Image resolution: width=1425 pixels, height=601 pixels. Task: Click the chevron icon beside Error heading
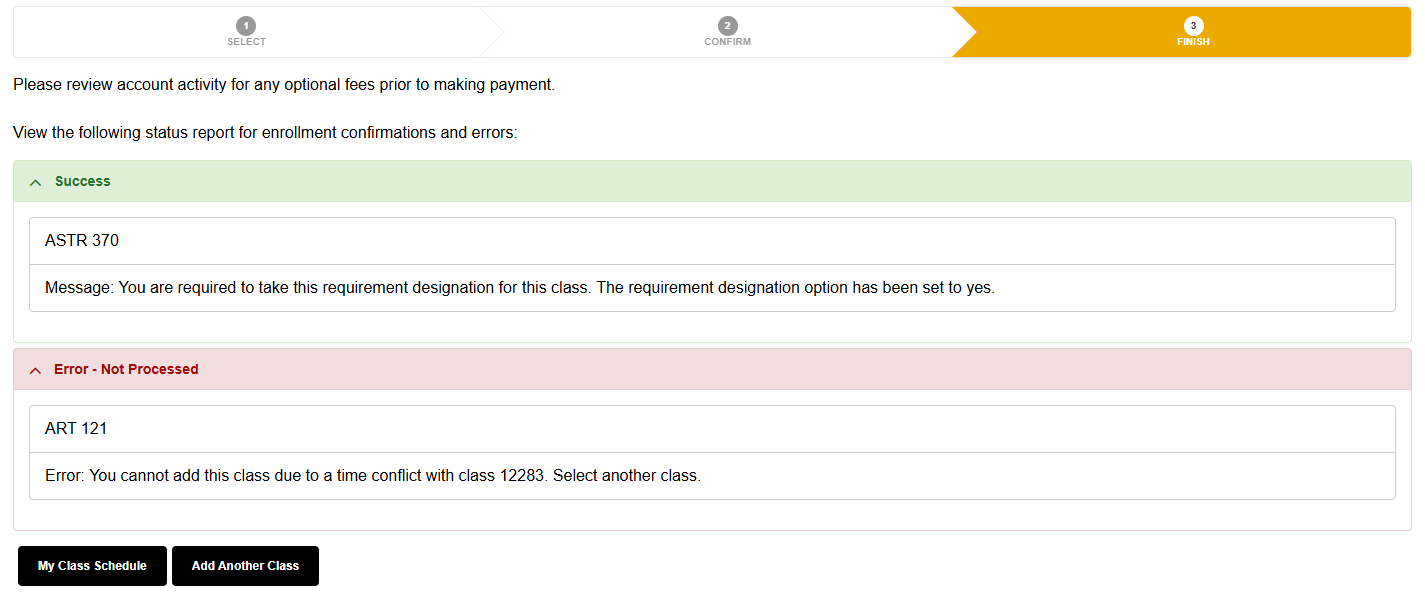point(36,369)
